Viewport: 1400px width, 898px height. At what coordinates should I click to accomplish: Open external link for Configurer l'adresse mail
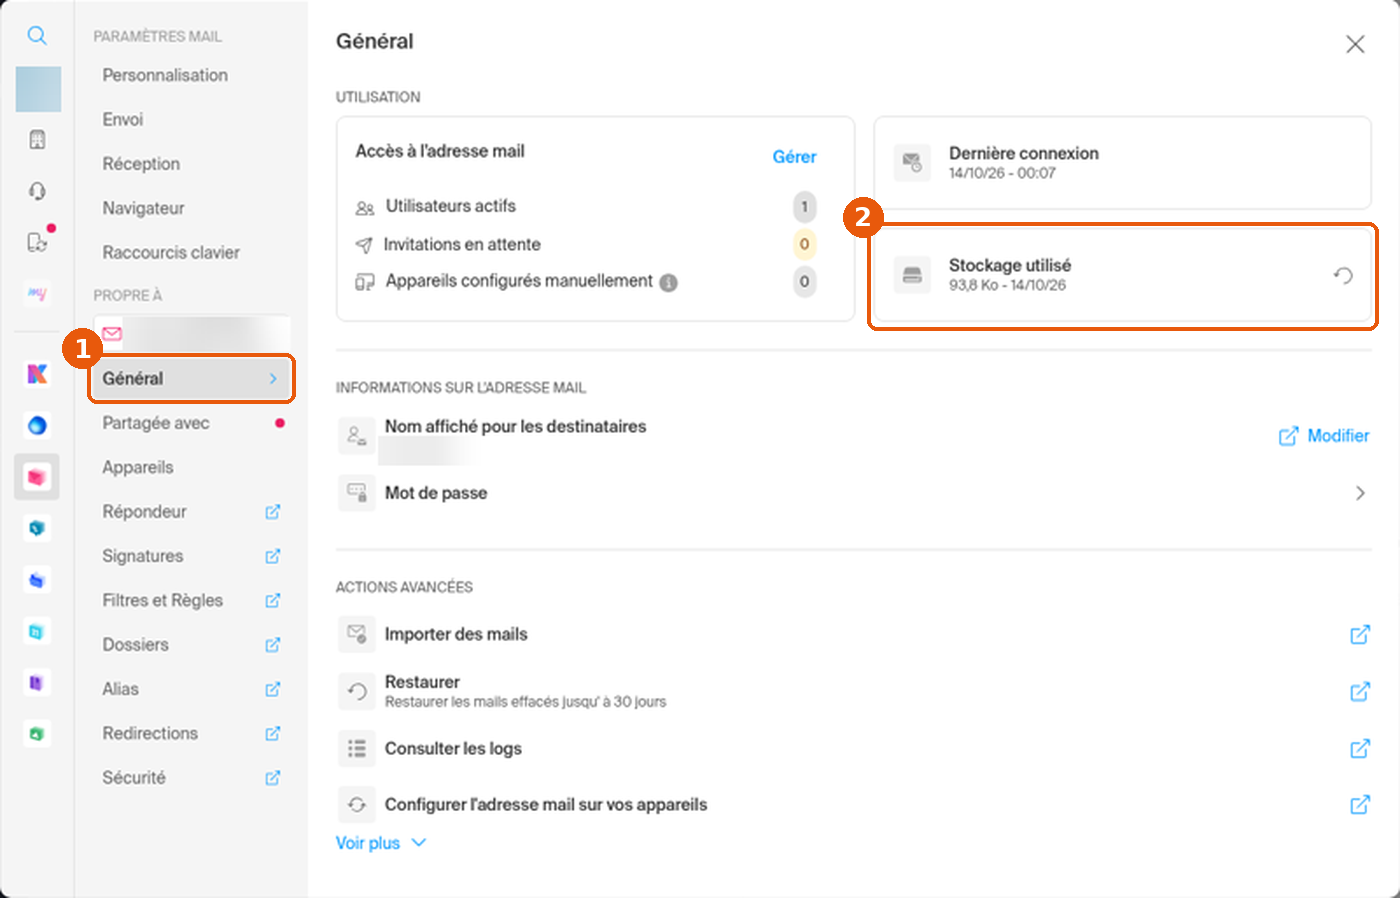[x=1360, y=804]
